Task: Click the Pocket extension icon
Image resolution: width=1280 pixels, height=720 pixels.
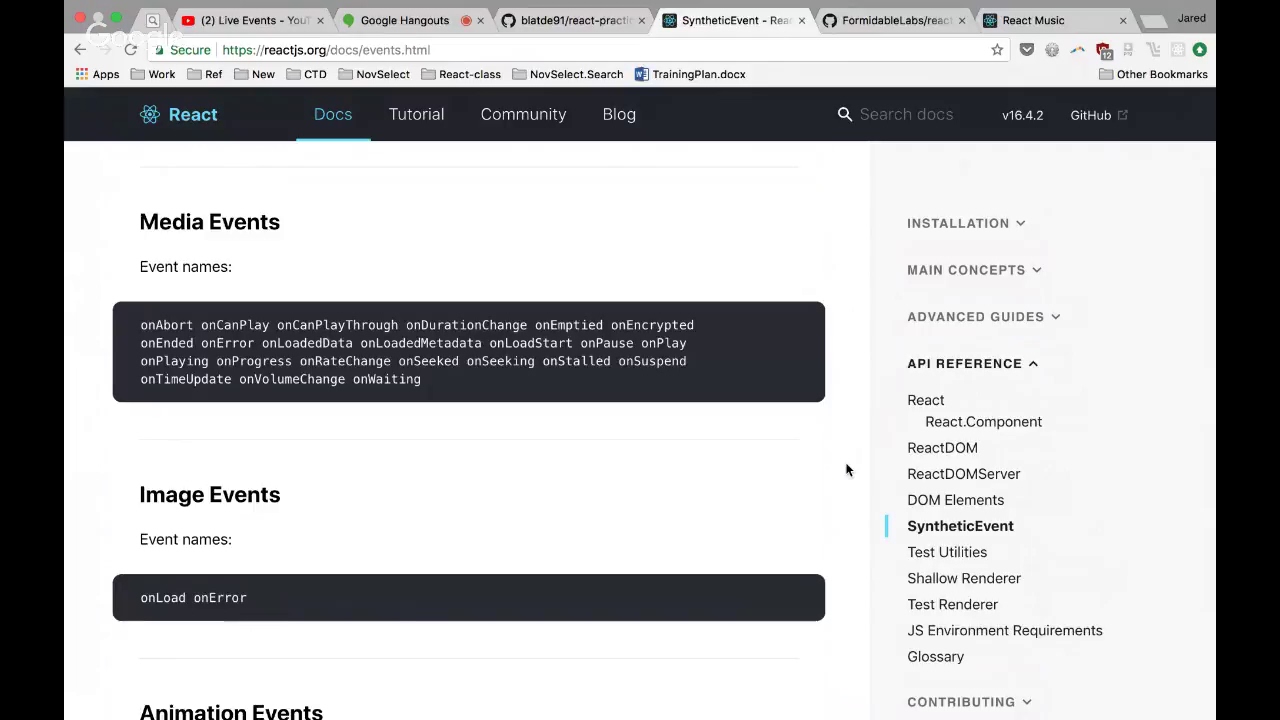Action: click(1027, 50)
